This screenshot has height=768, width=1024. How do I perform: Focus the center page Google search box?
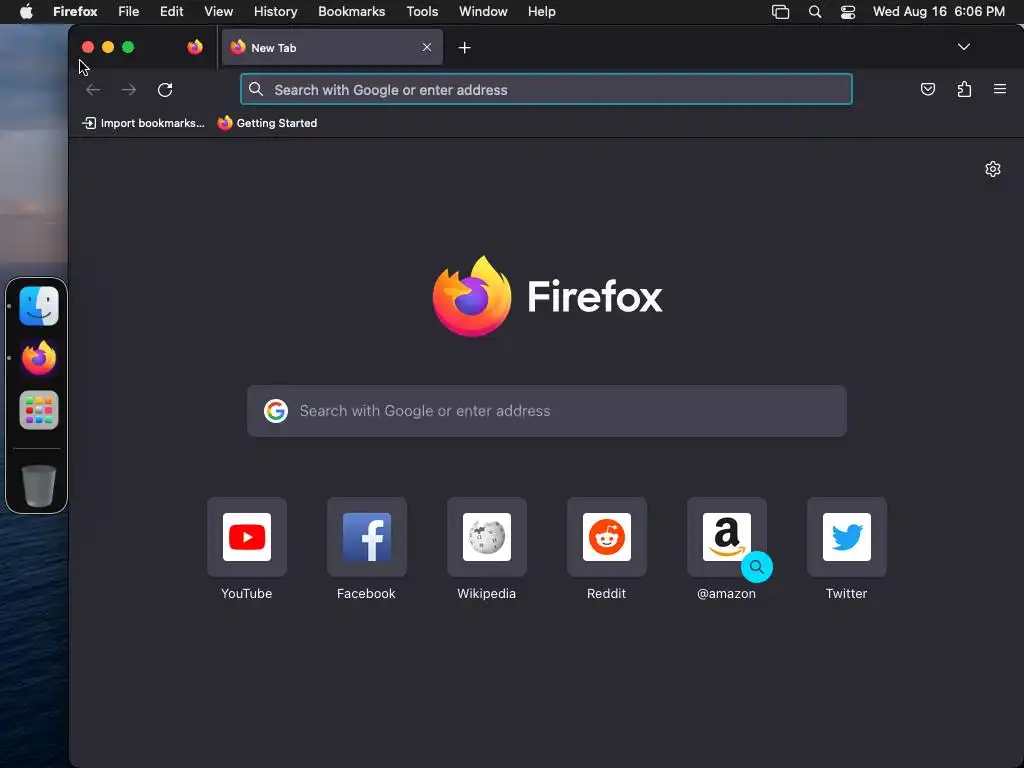pyautogui.click(x=547, y=411)
